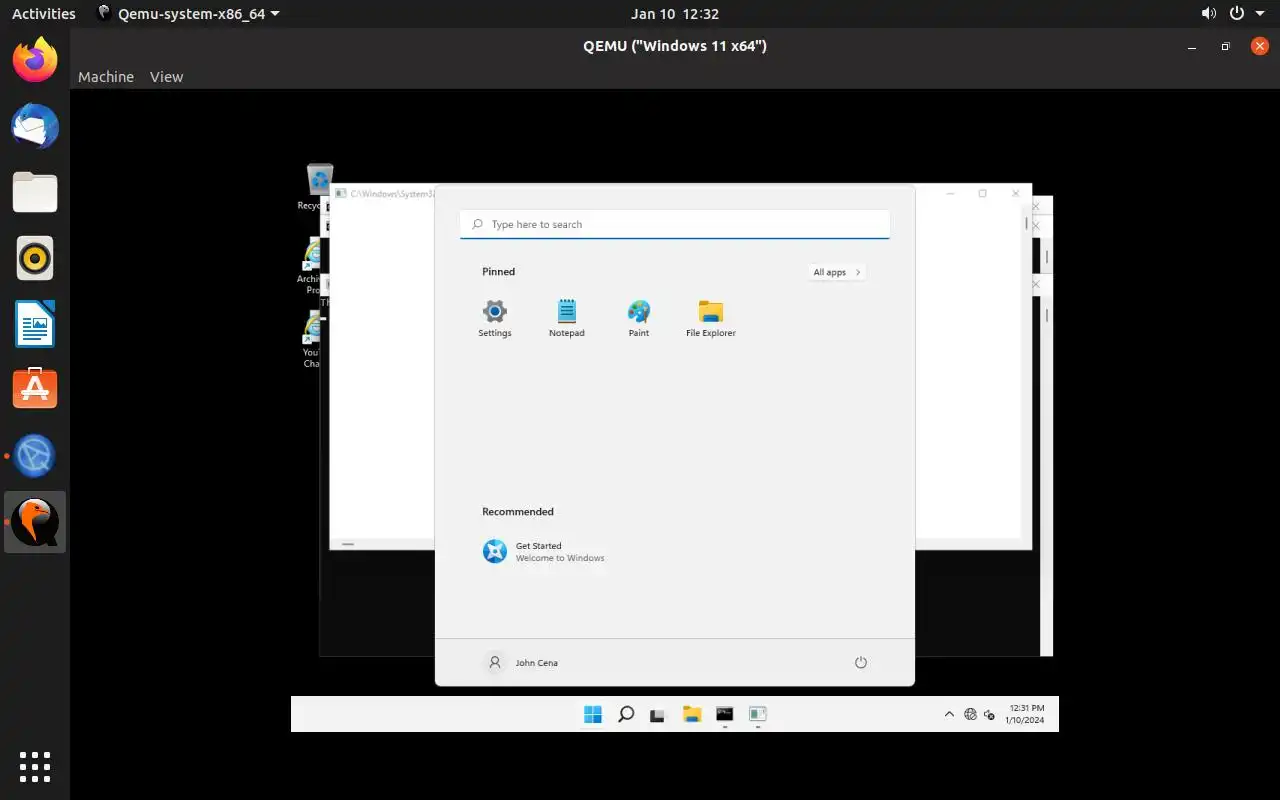Click the Windows Start button on taskbar

593,714
